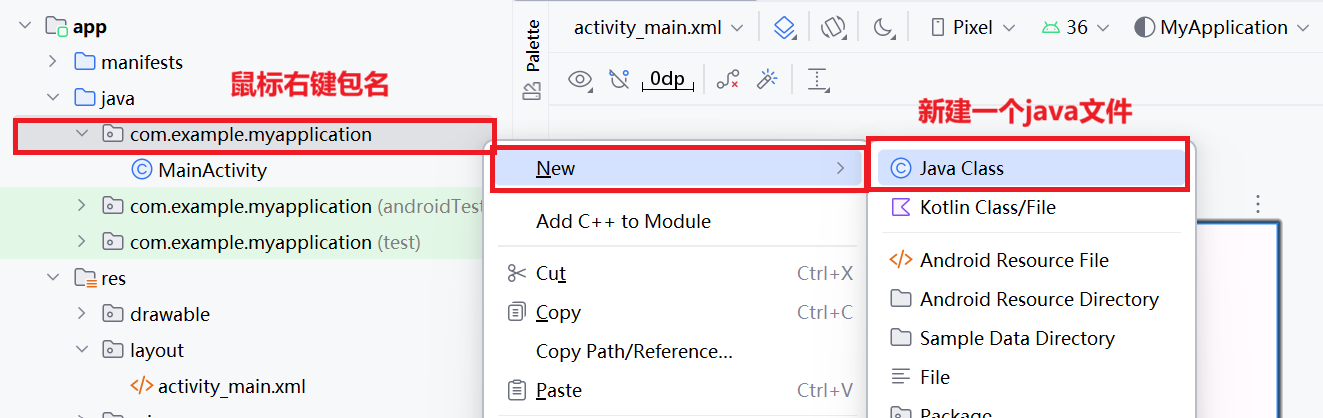Screen dimensions: 1323x418
Task: Toggle the autoconnect magnet icon
Action: coord(620,79)
